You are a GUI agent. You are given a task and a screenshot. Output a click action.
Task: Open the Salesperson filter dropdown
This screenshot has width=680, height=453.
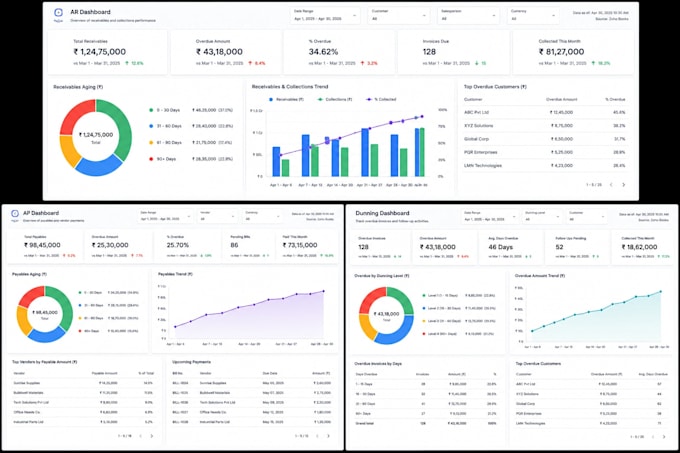click(468, 15)
